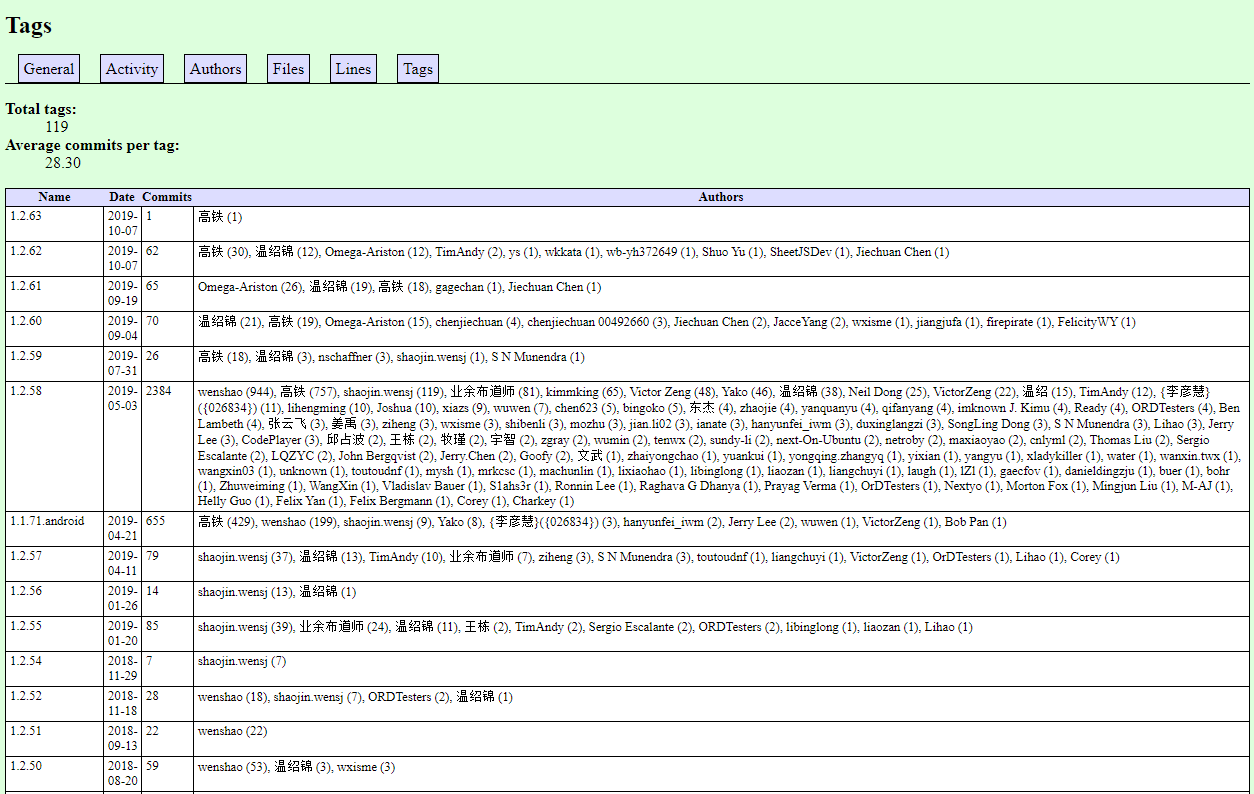Open the General tab
Screen dimensions: 1254x794
click(49, 69)
